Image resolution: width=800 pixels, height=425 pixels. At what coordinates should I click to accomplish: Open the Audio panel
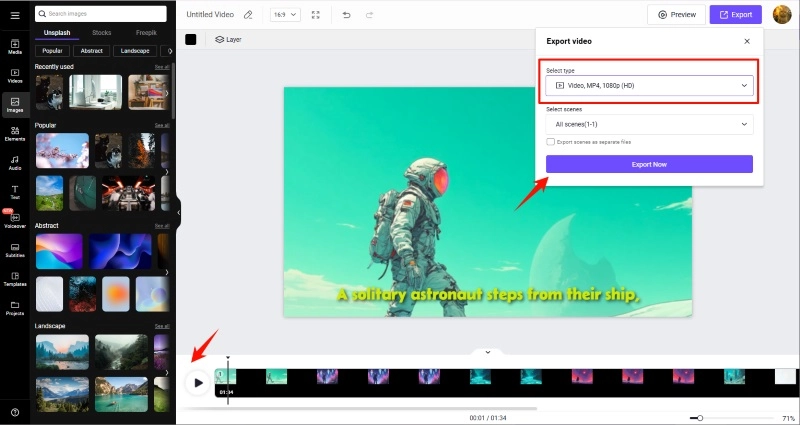(15, 163)
